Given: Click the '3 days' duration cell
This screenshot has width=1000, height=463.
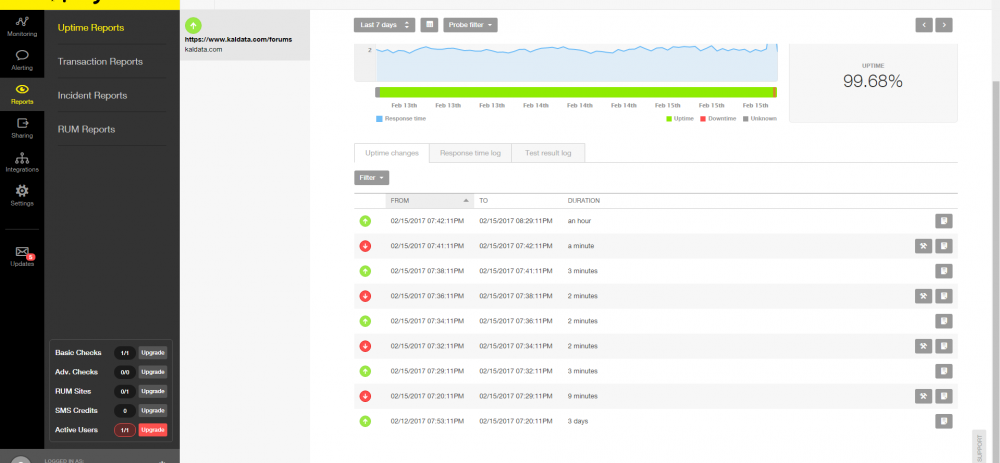Looking at the screenshot, I should pos(578,421).
